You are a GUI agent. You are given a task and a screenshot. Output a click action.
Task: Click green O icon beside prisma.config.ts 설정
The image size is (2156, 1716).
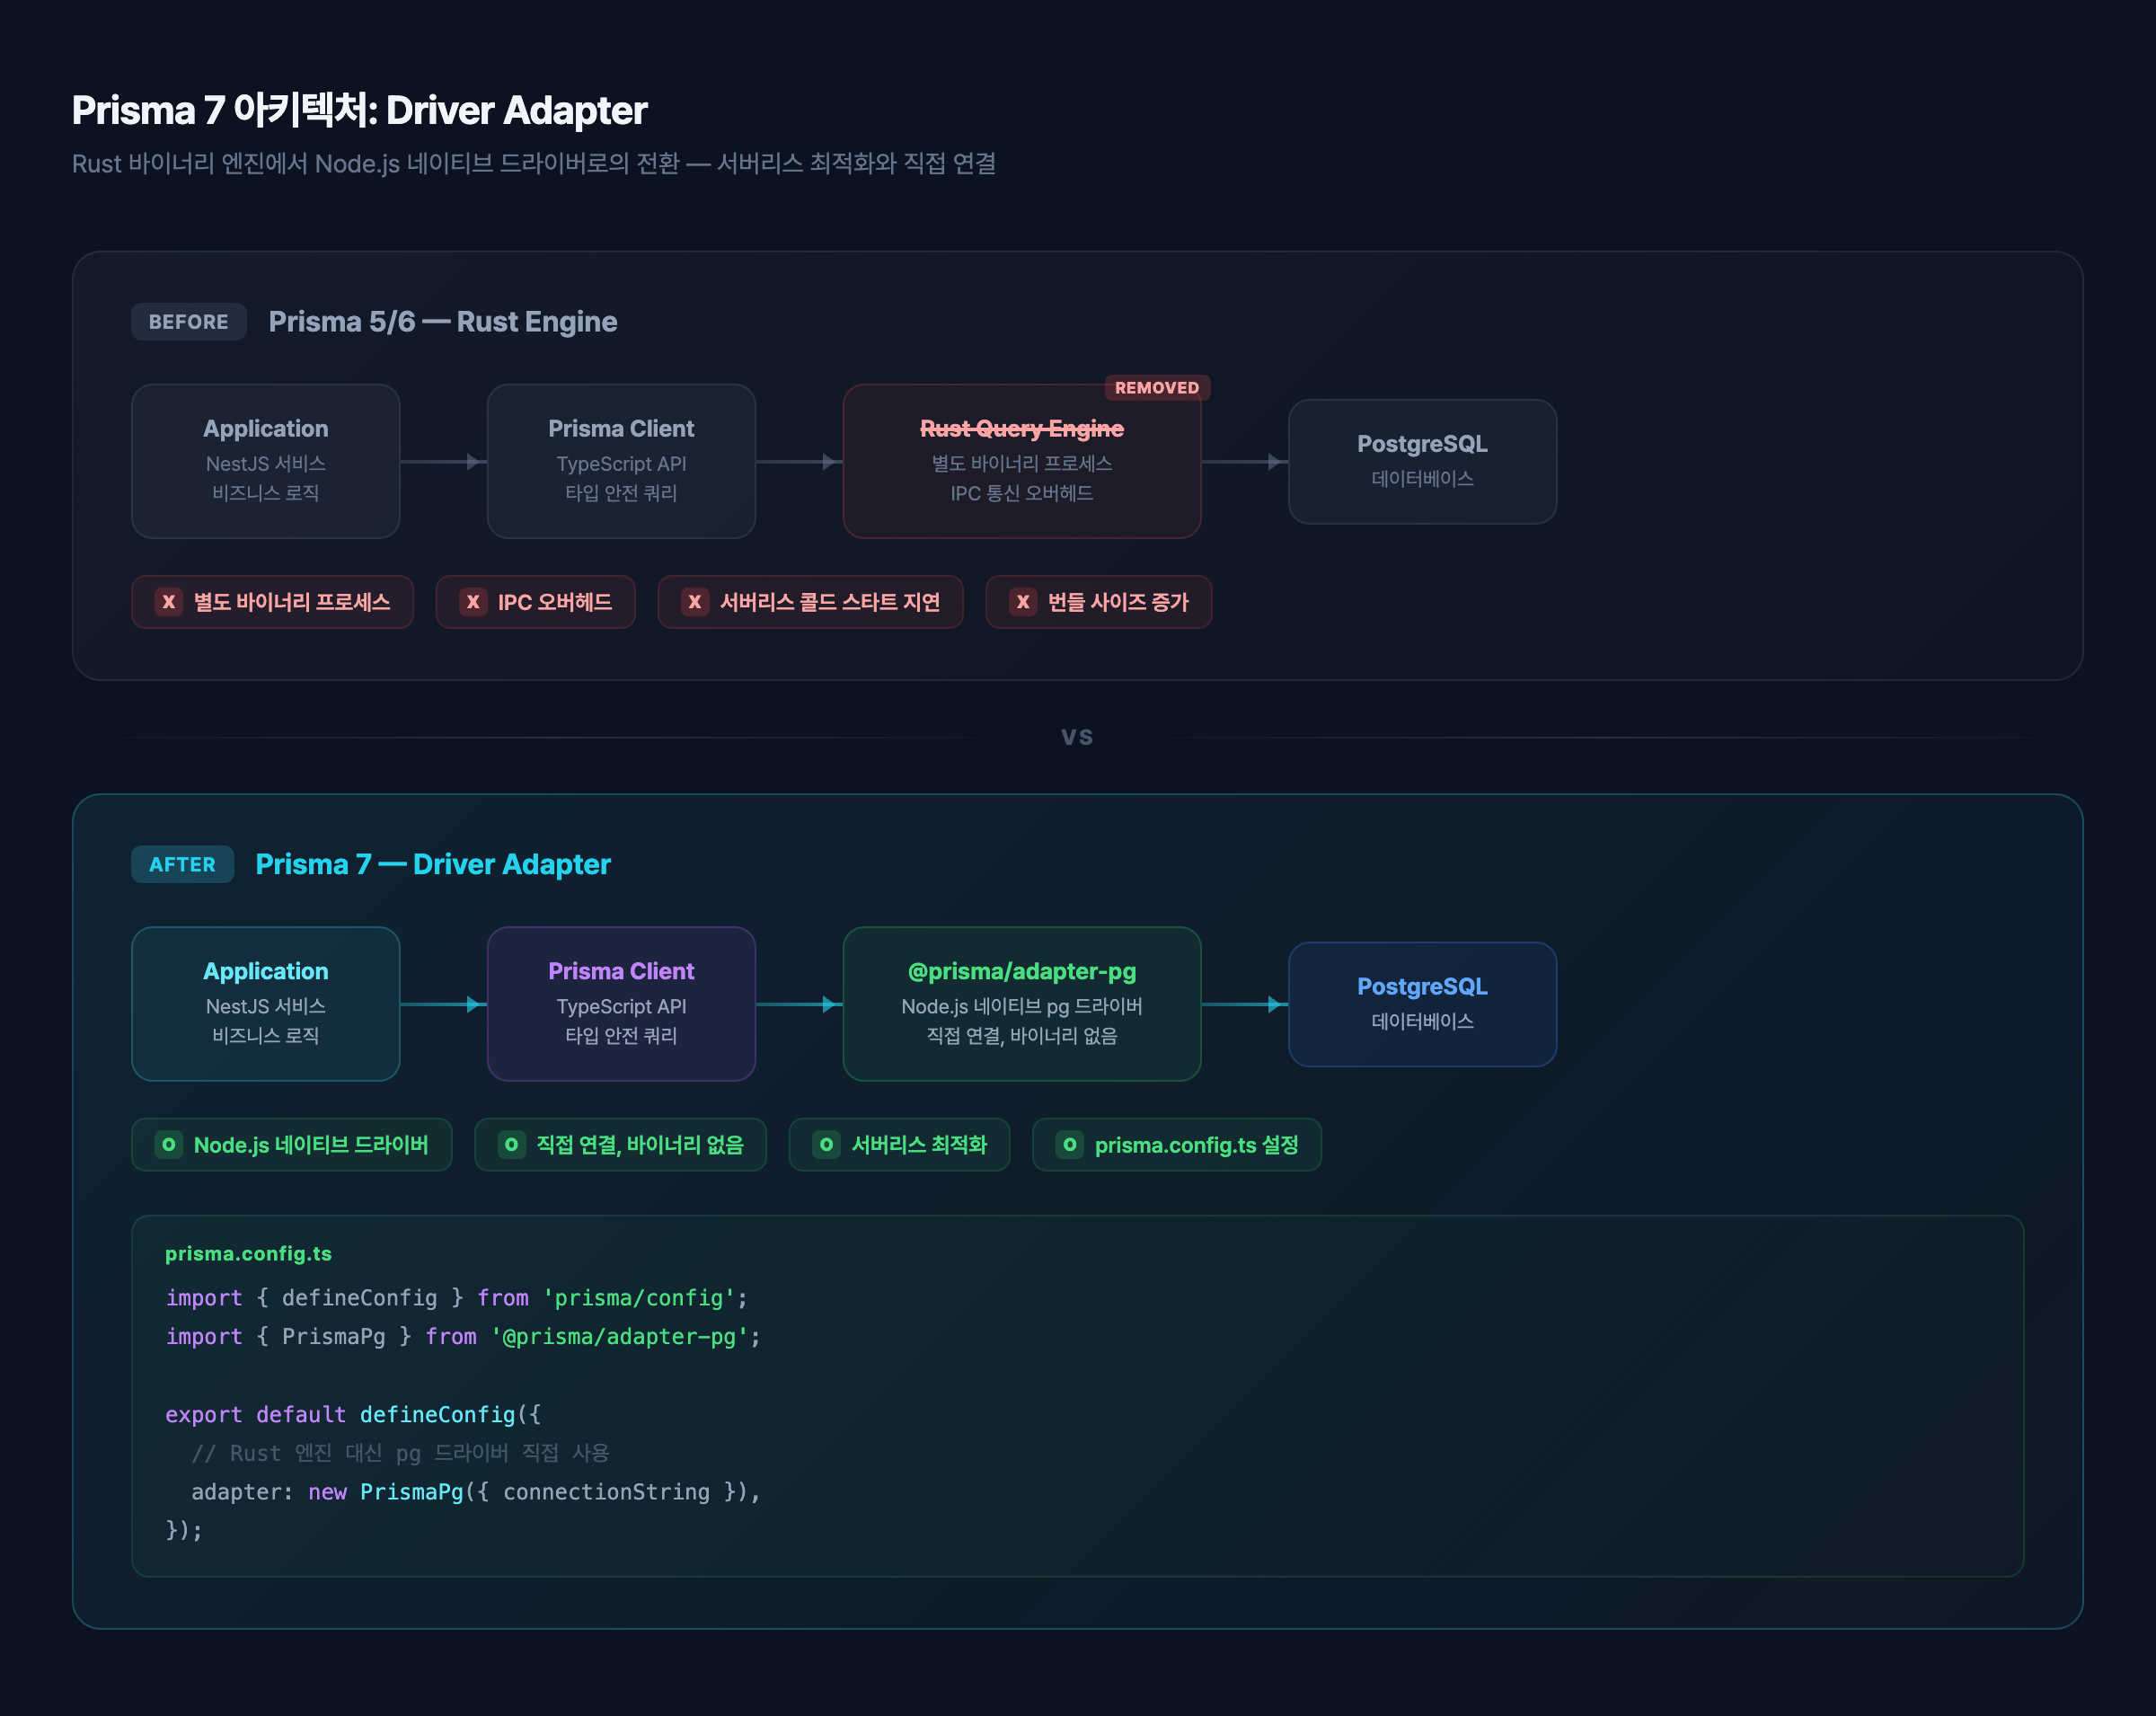click(x=1069, y=1145)
